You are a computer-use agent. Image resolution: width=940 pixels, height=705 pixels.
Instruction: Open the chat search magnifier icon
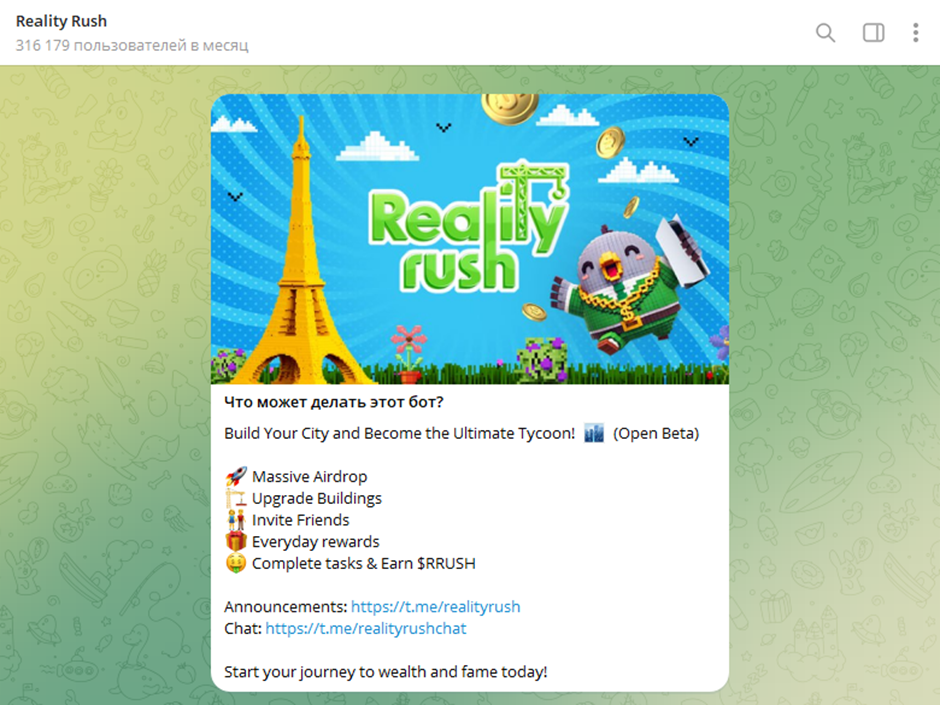pos(825,32)
